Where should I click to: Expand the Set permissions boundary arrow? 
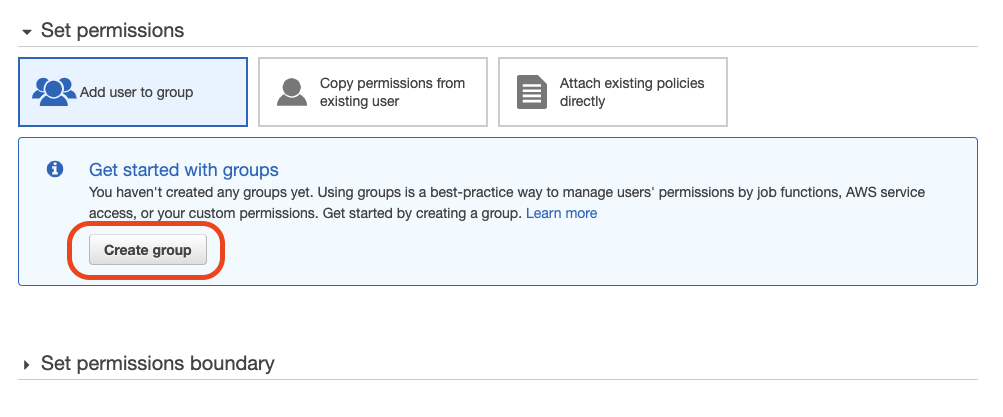click(26, 365)
